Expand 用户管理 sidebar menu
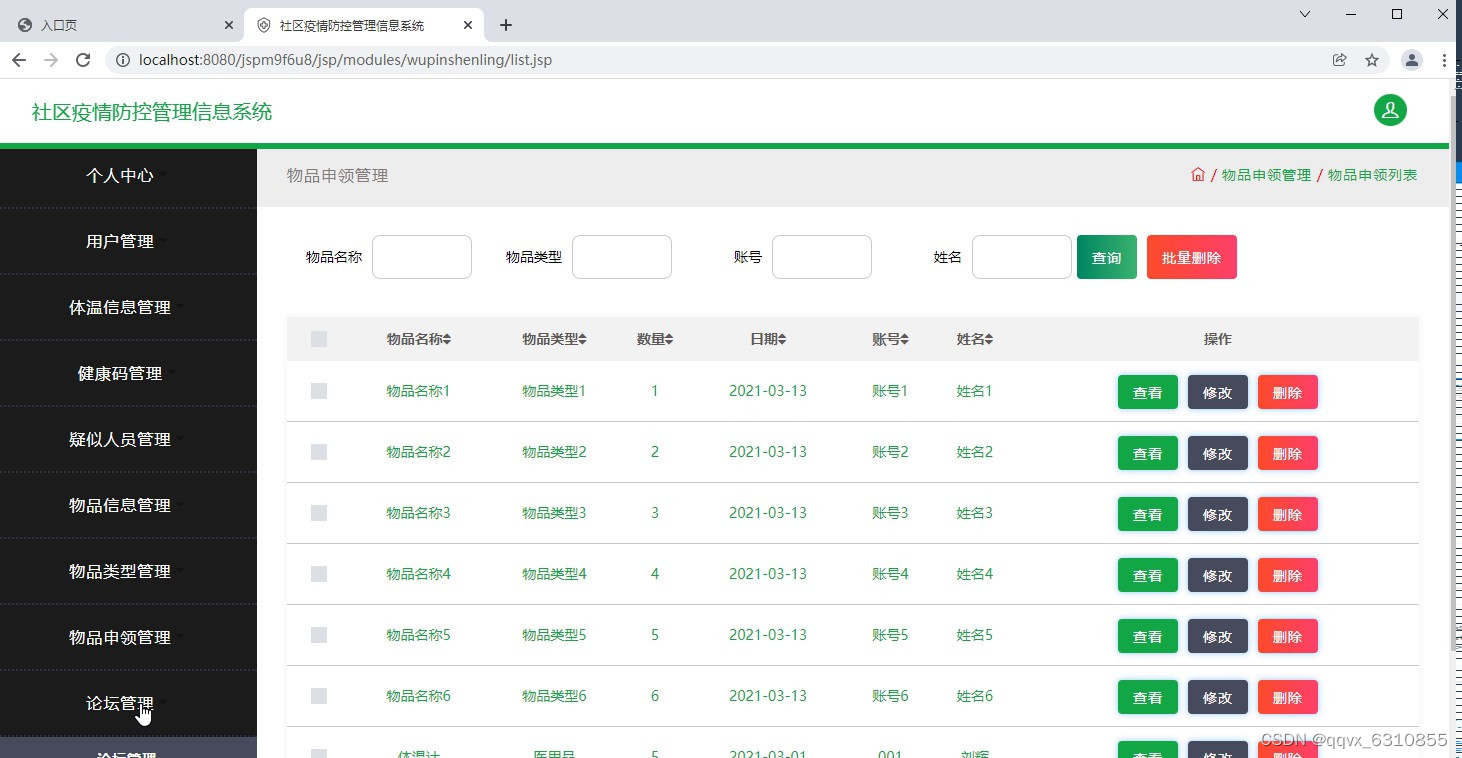This screenshot has width=1462, height=758. coord(128,241)
